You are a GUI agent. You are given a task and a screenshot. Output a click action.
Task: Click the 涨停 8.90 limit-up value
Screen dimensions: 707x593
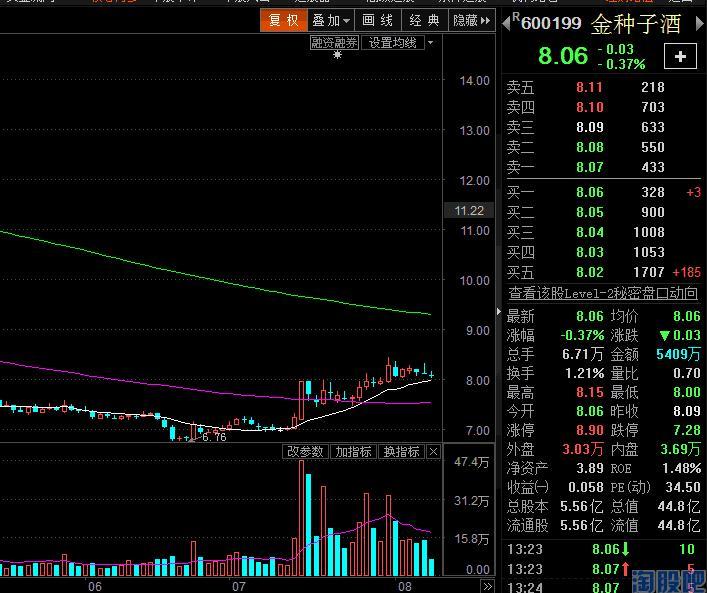click(x=590, y=430)
